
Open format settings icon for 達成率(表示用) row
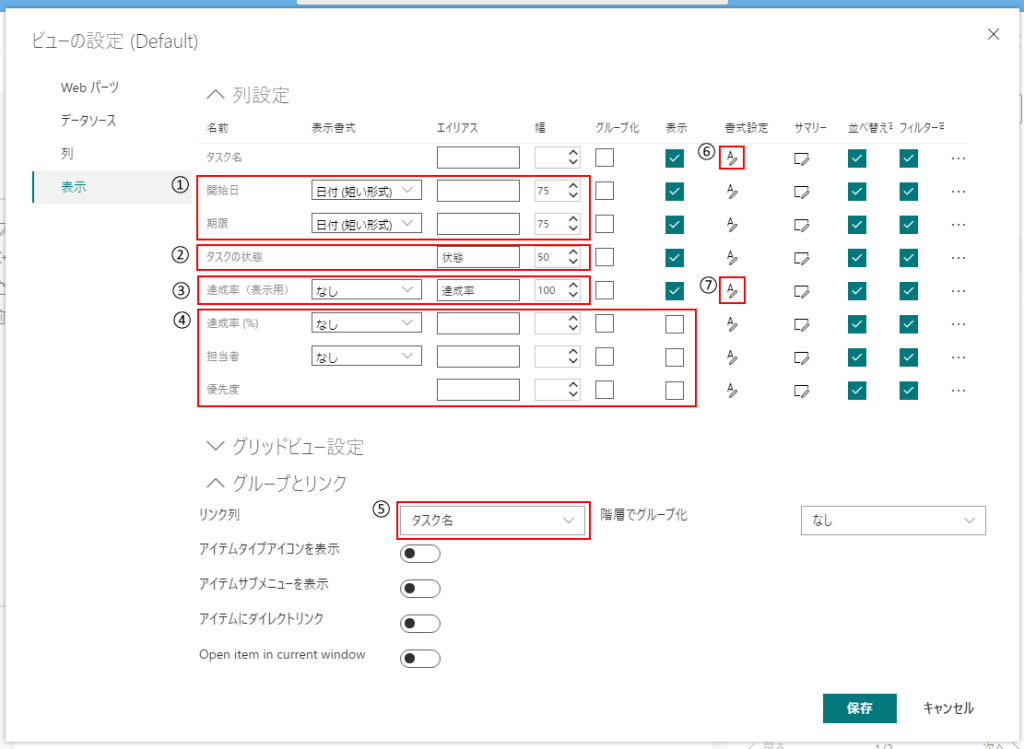732,290
